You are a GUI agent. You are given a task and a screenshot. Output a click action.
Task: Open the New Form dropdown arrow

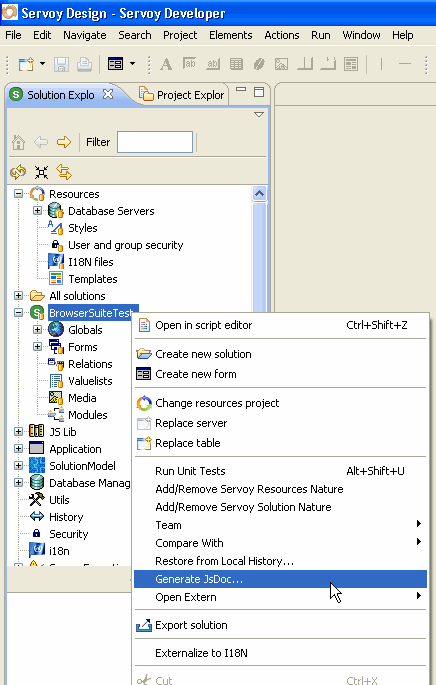[132, 64]
